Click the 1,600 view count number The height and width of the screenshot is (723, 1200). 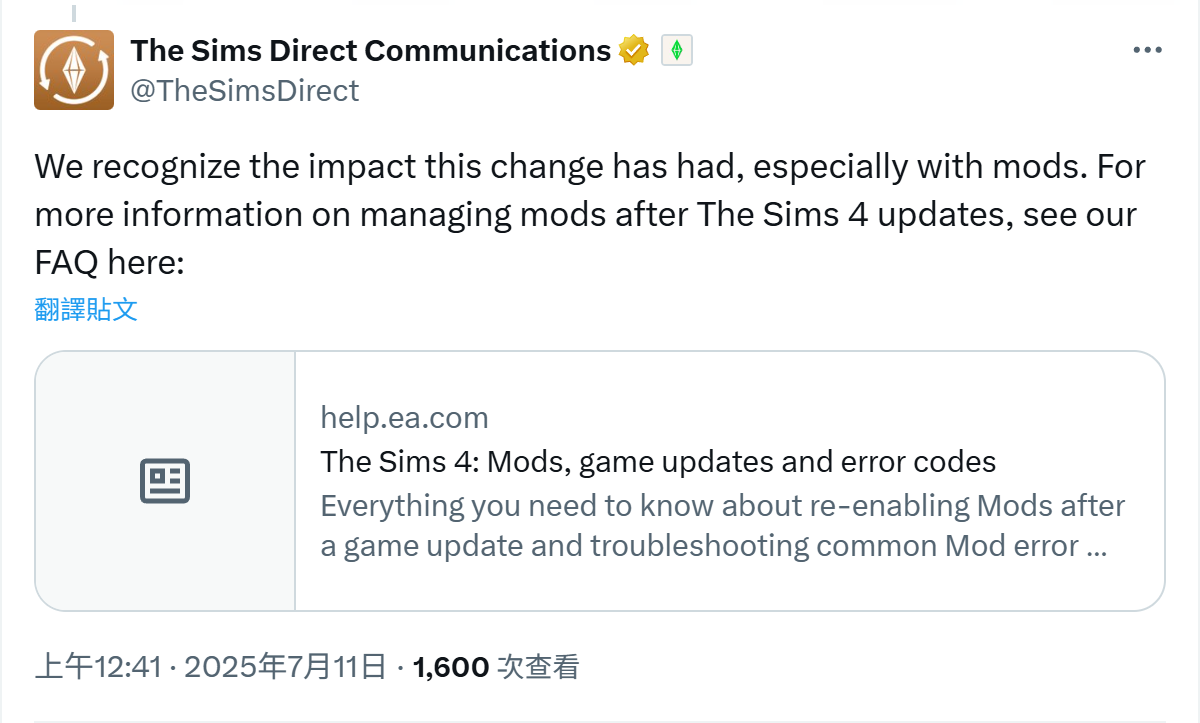click(x=450, y=667)
